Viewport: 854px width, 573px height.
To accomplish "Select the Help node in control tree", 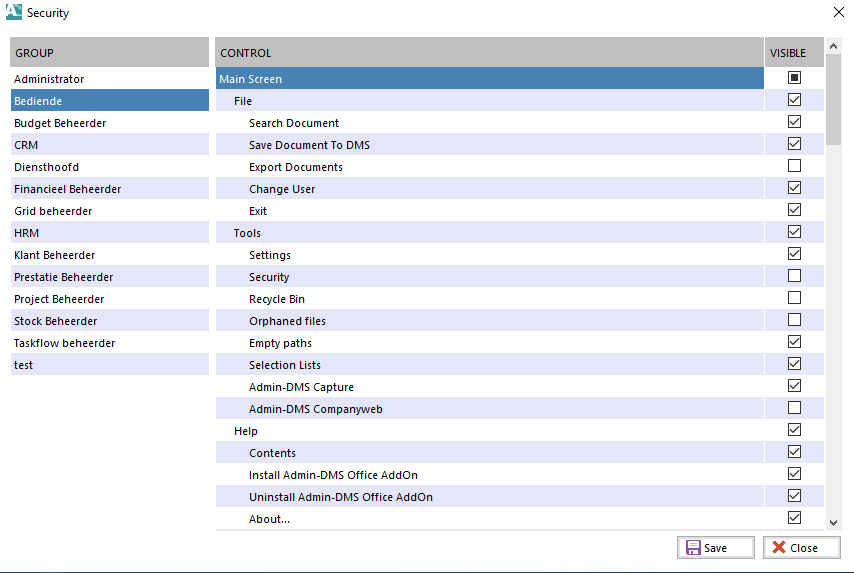I will point(245,431).
